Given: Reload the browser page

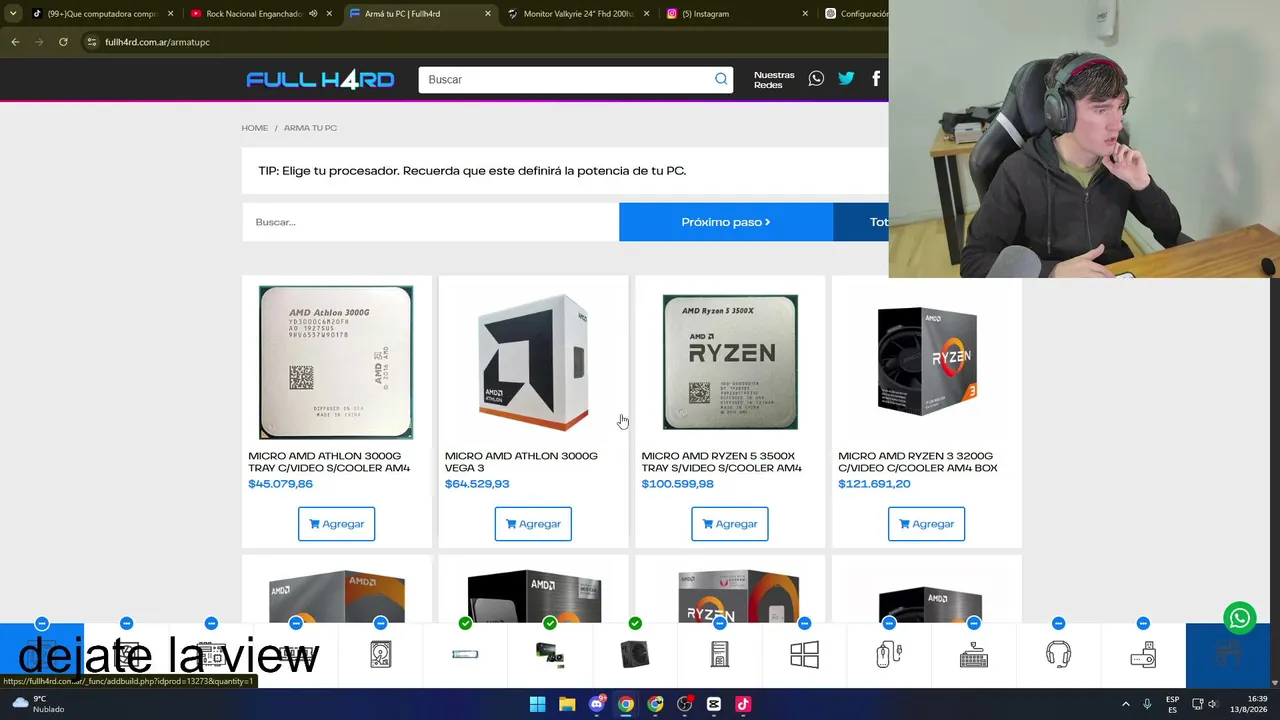Looking at the screenshot, I should (x=63, y=42).
